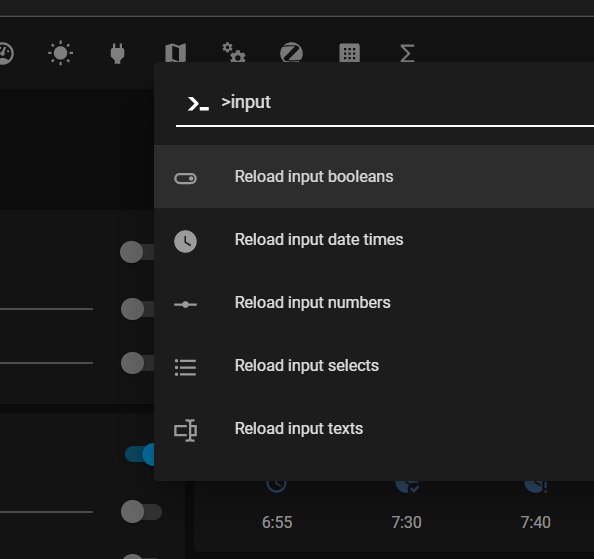Open the sun weather tab icon

(61, 53)
